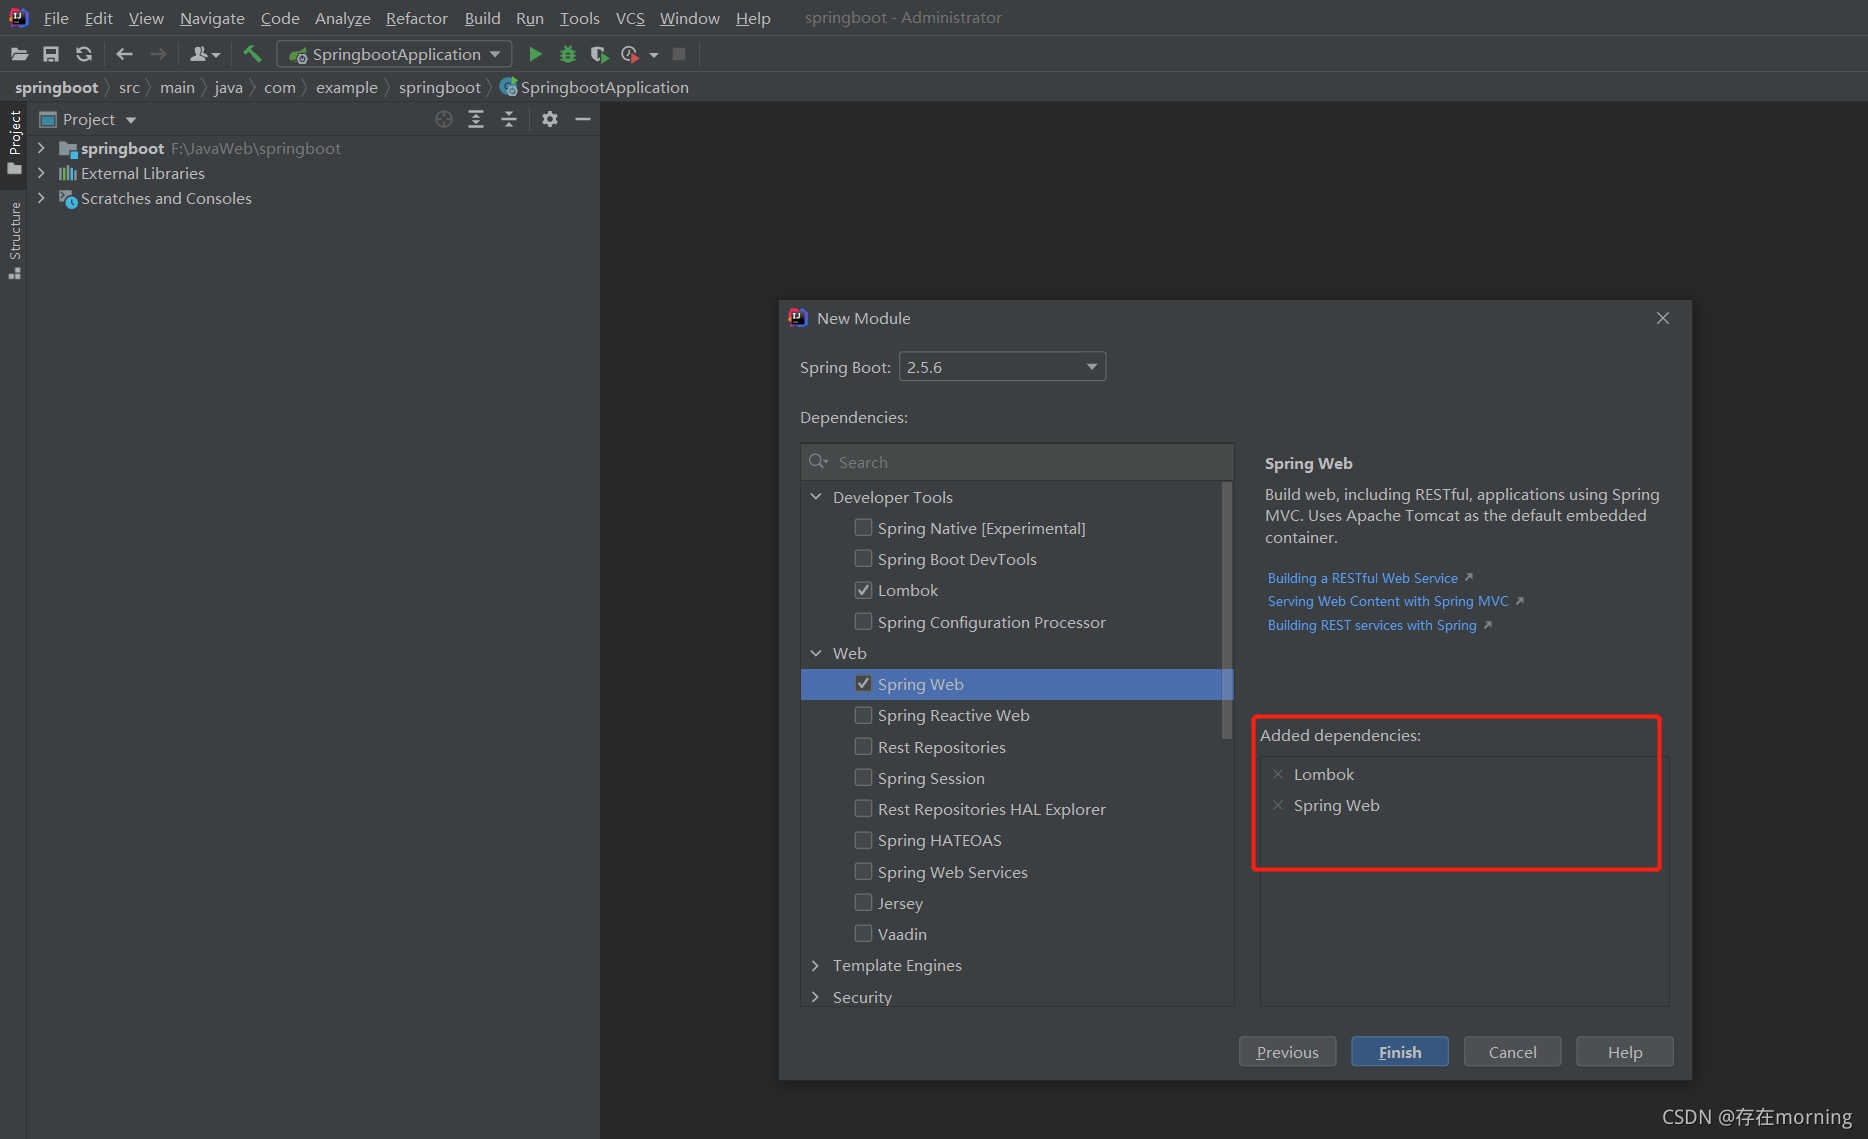
Task: Open Project panel settings gear
Action: pos(550,119)
